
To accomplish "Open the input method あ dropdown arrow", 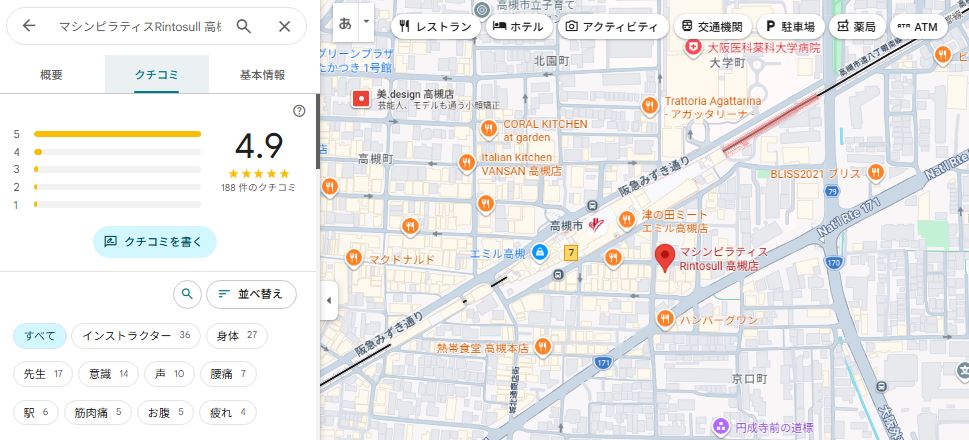I will coord(367,21).
